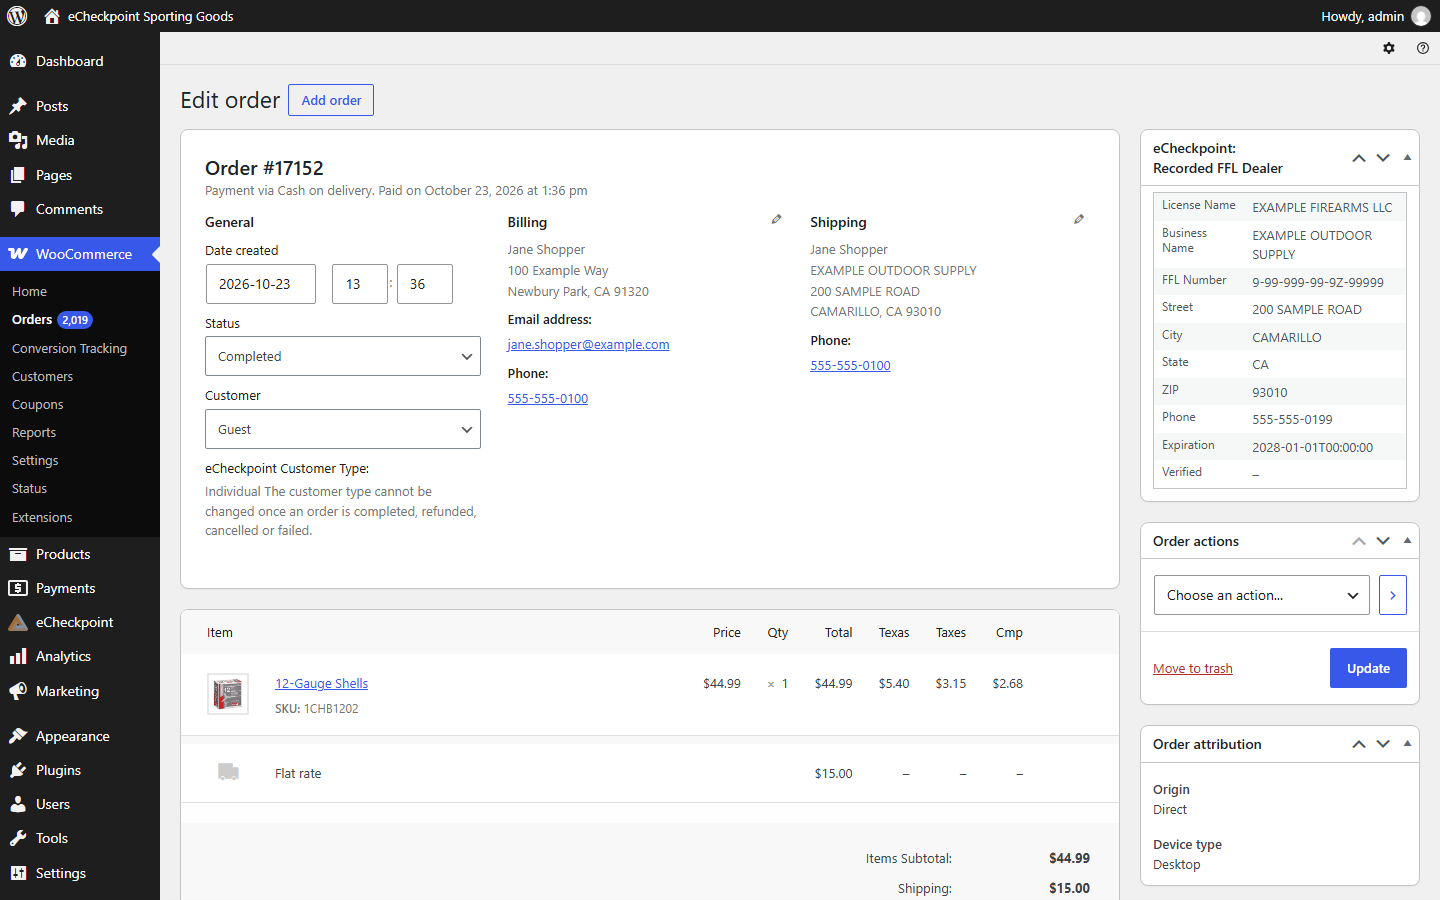
Task: Click the Analytics bar chart icon
Action: coord(18,656)
